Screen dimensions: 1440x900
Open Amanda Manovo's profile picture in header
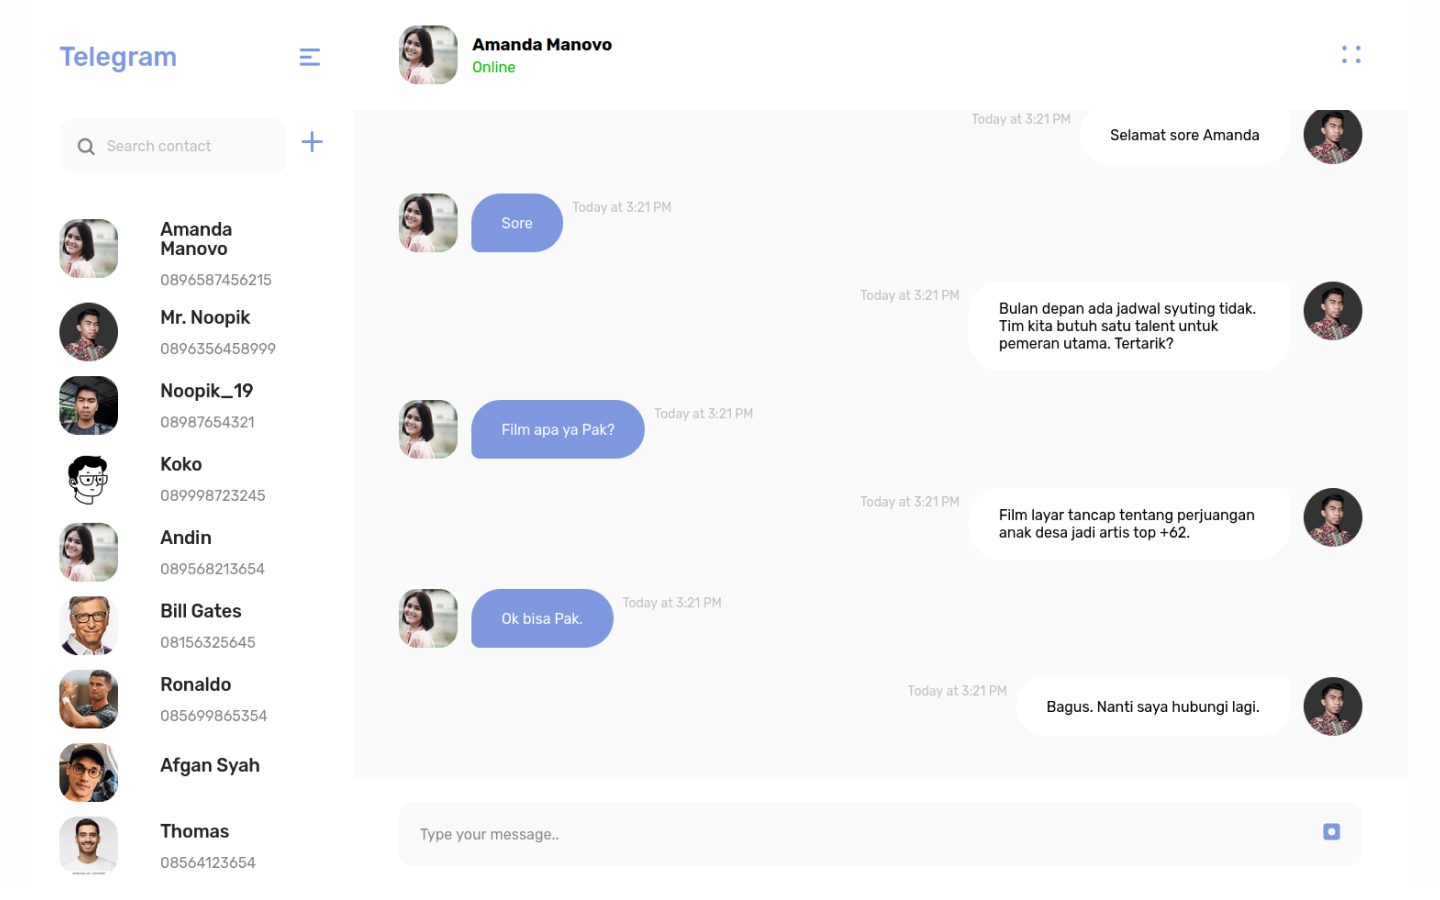tap(427, 55)
